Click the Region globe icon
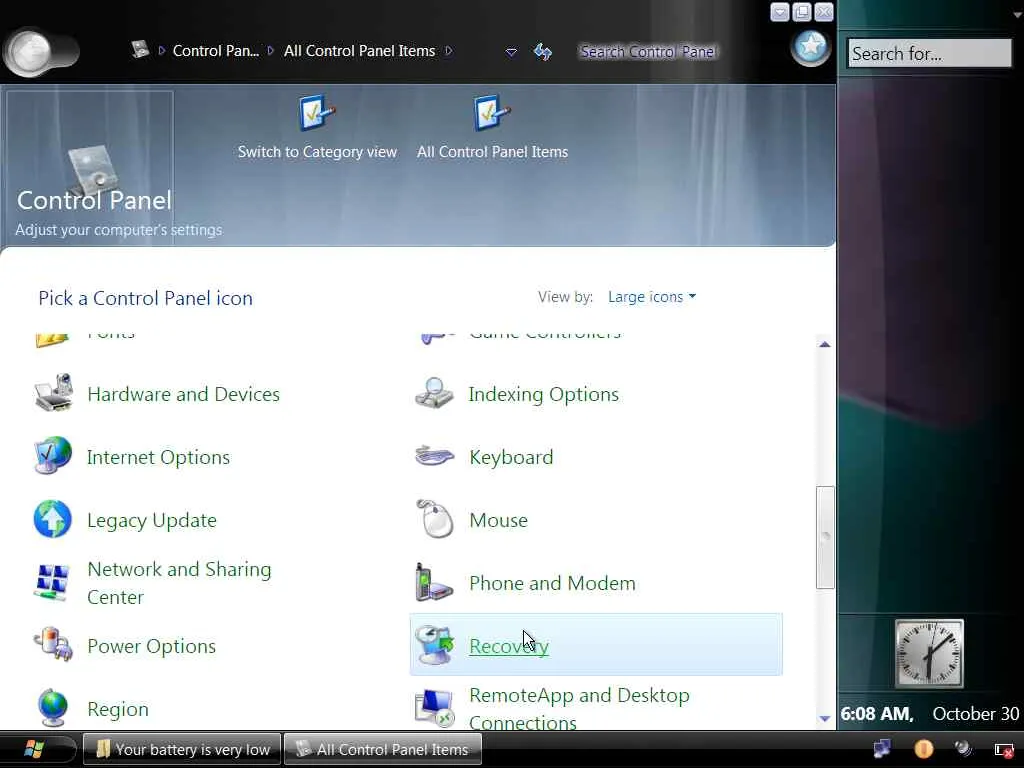Image resolution: width=1024 pixels, height=768 pixels. tap(53, 707)
